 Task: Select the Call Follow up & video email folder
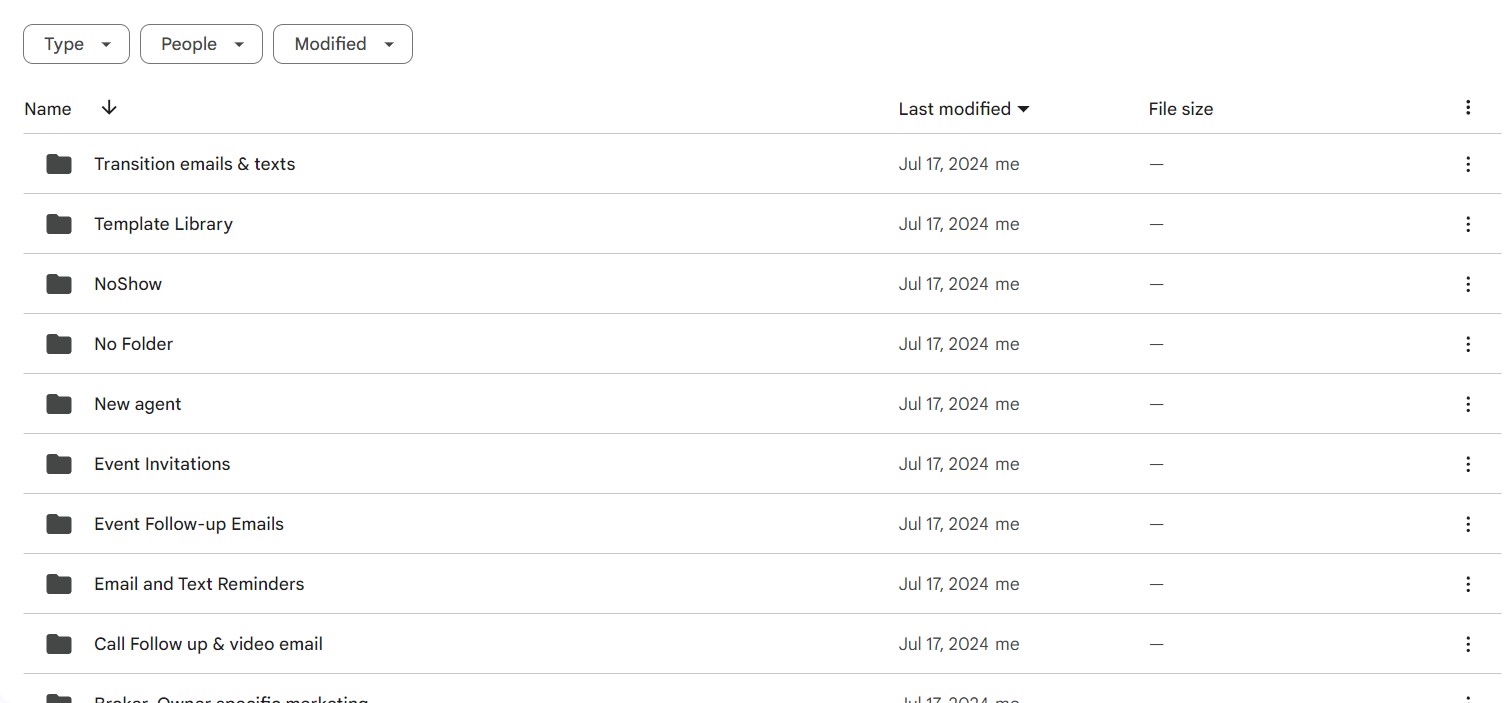coord(208,644)
